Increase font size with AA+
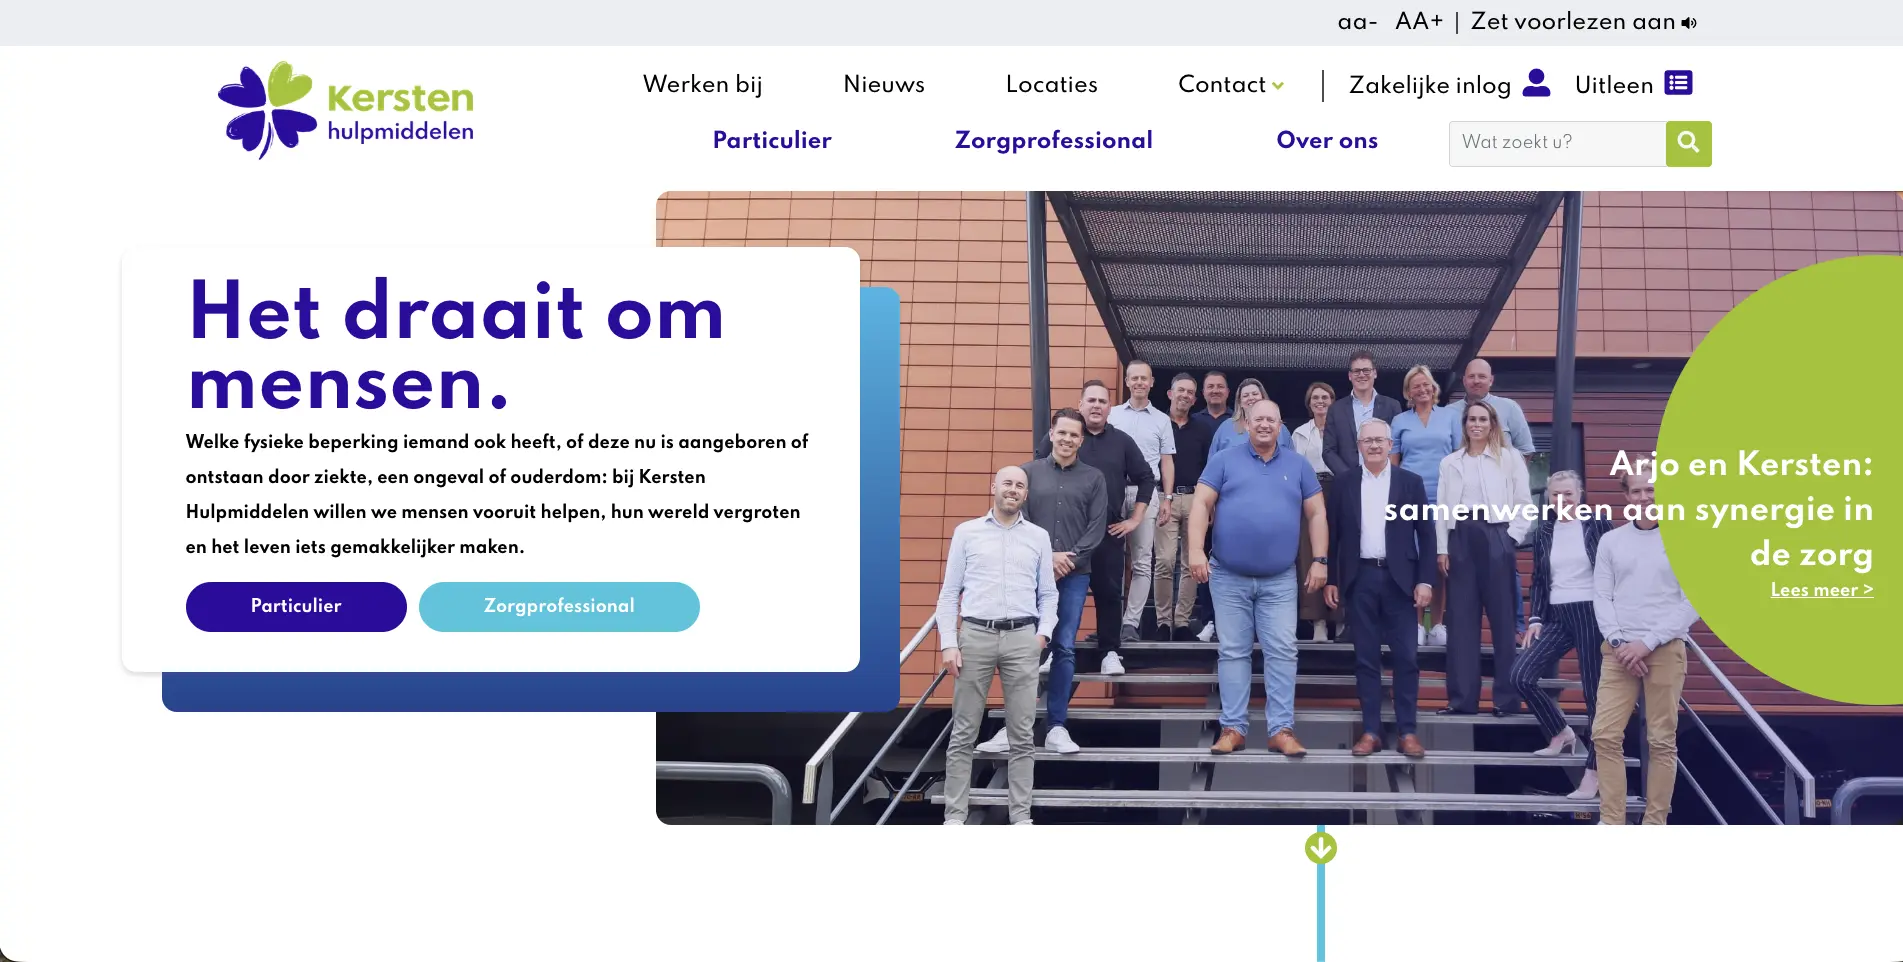This screenshot has height=962, width=1903. pyautogui.click(x=1419, y=21)
